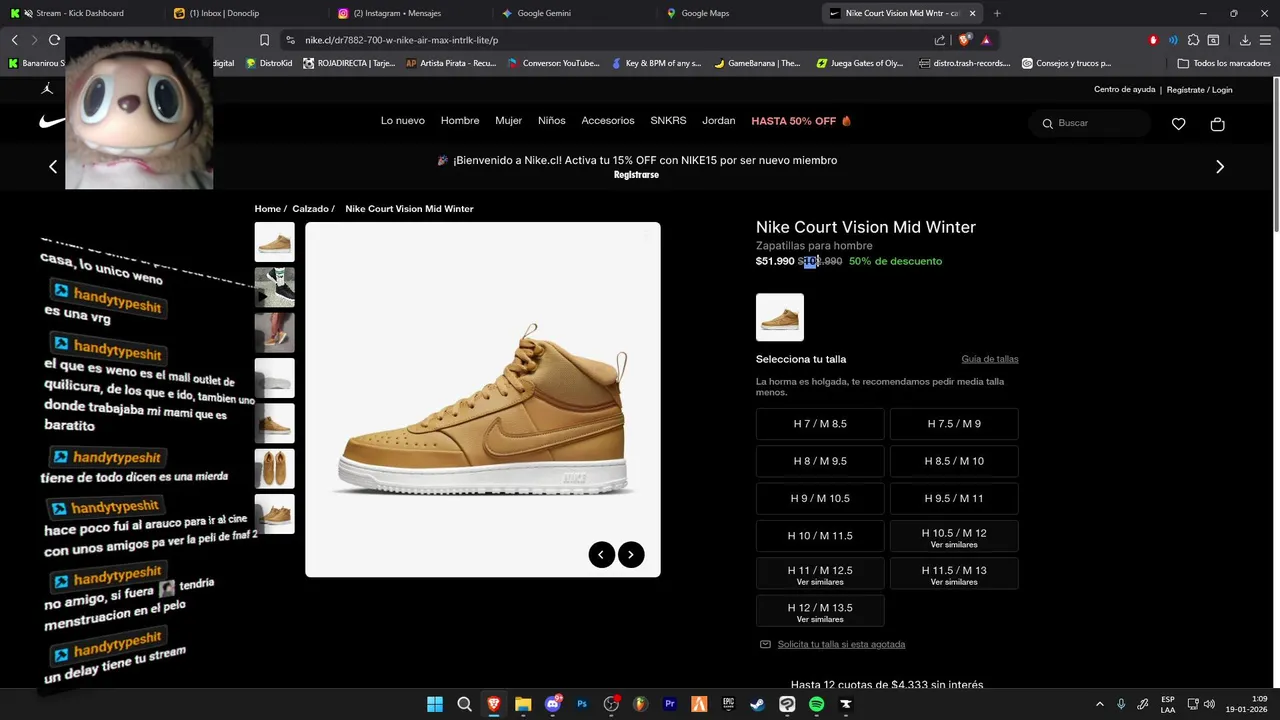The height and width of the screenshot is (720, 1280).
Task: Select size H 8.5 / M 10
Action: [954, 461]
